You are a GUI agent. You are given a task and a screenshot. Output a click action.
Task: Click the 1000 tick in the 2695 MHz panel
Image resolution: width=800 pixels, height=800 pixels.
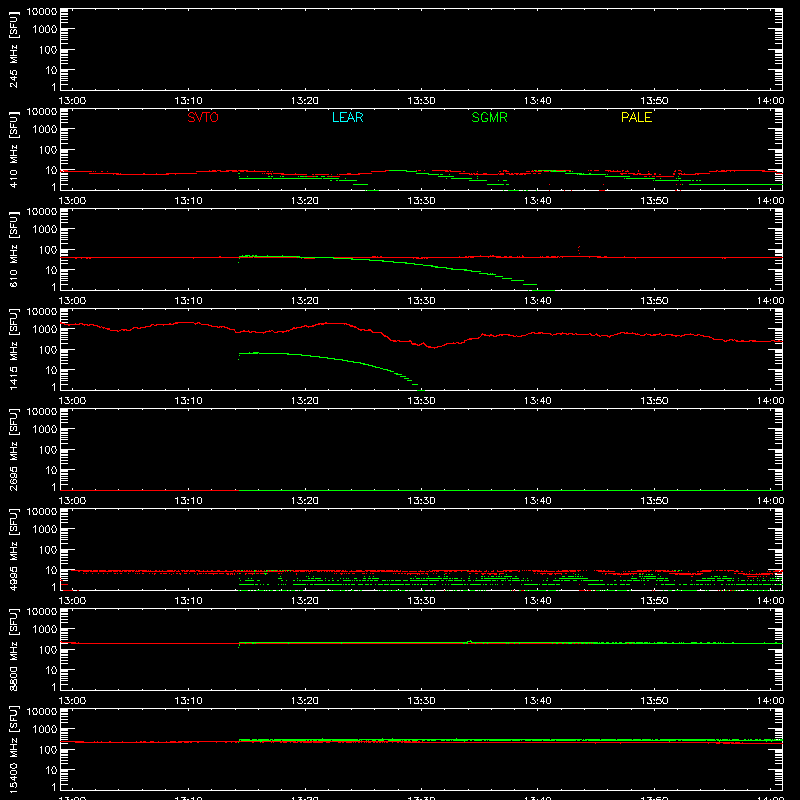[45, 430]
